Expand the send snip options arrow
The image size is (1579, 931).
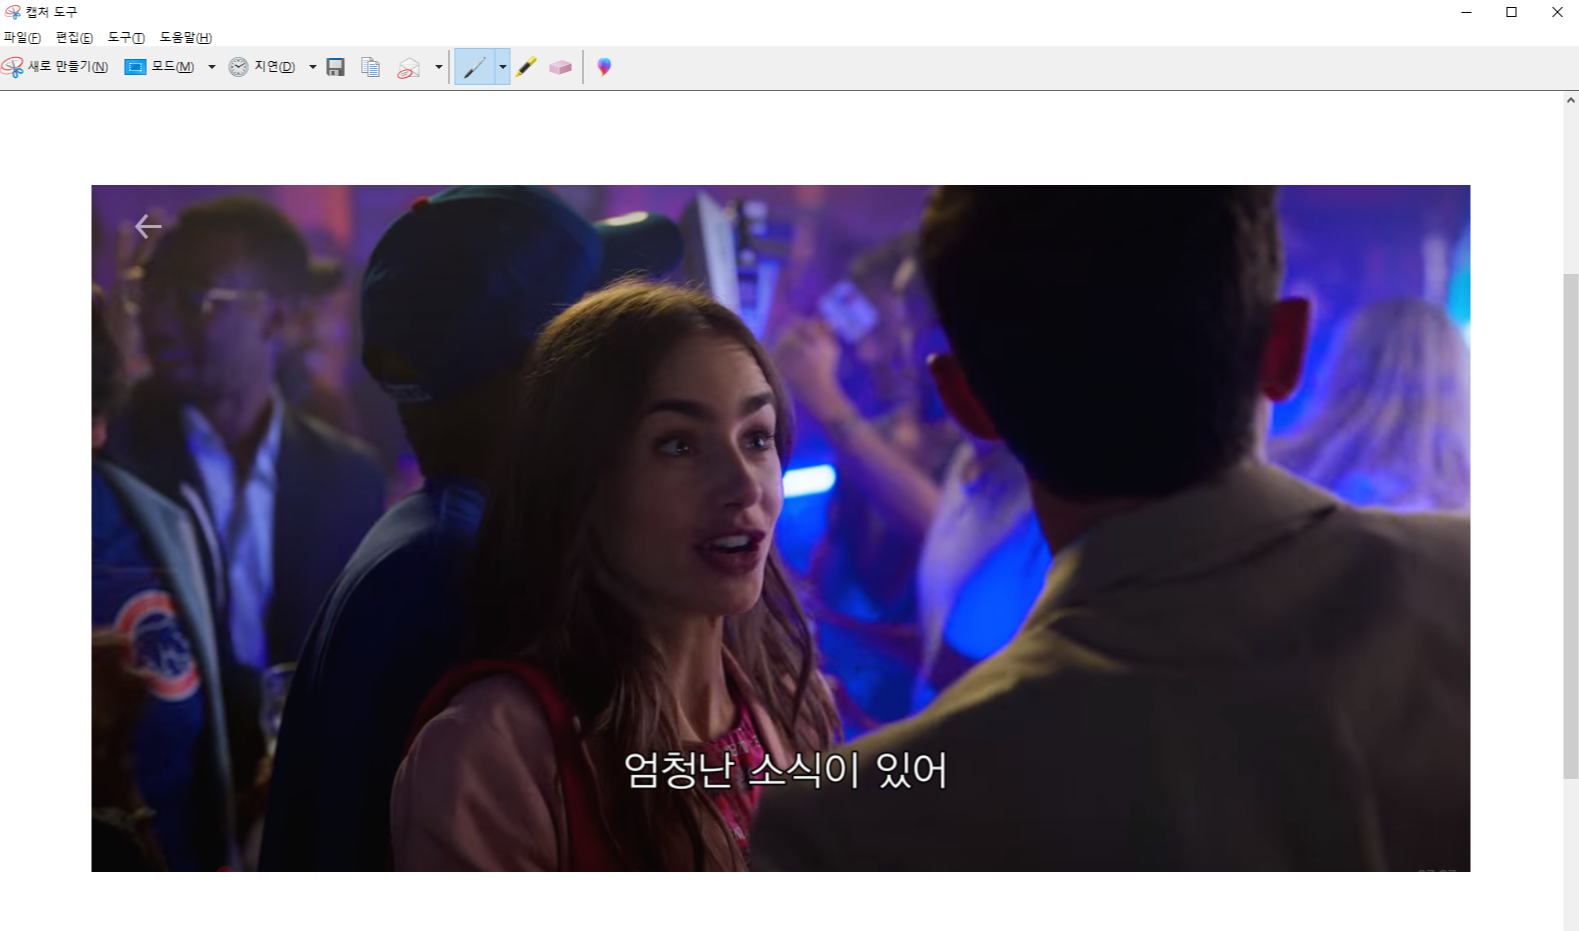coord(438,67)
